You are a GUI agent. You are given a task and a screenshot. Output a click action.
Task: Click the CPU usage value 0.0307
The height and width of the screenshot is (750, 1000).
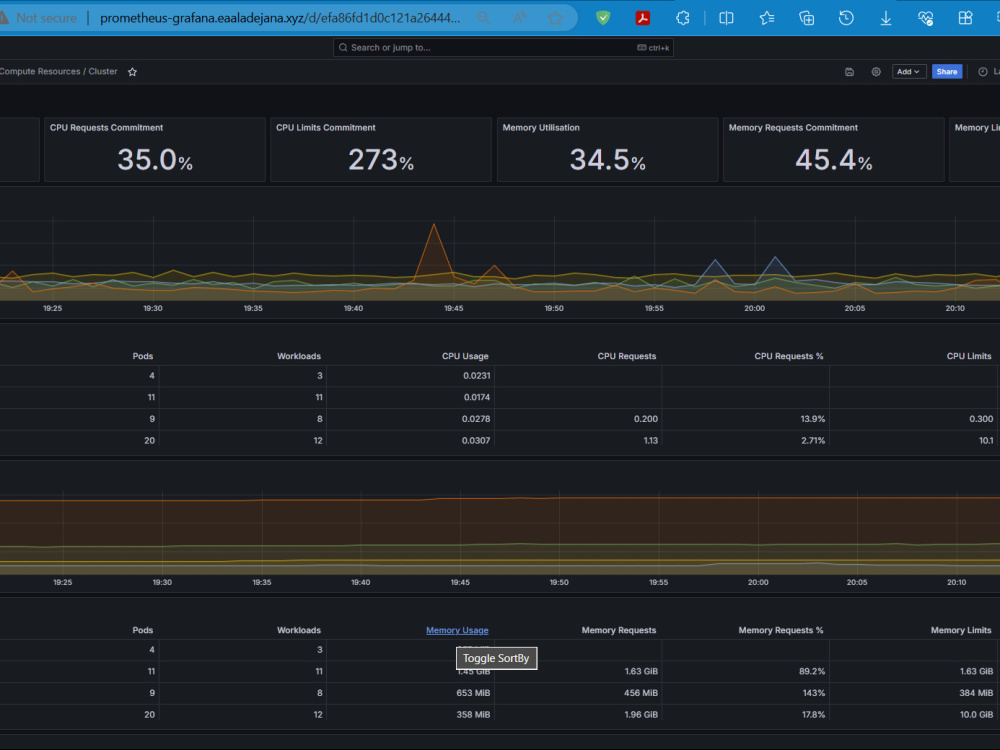point(476,441)
